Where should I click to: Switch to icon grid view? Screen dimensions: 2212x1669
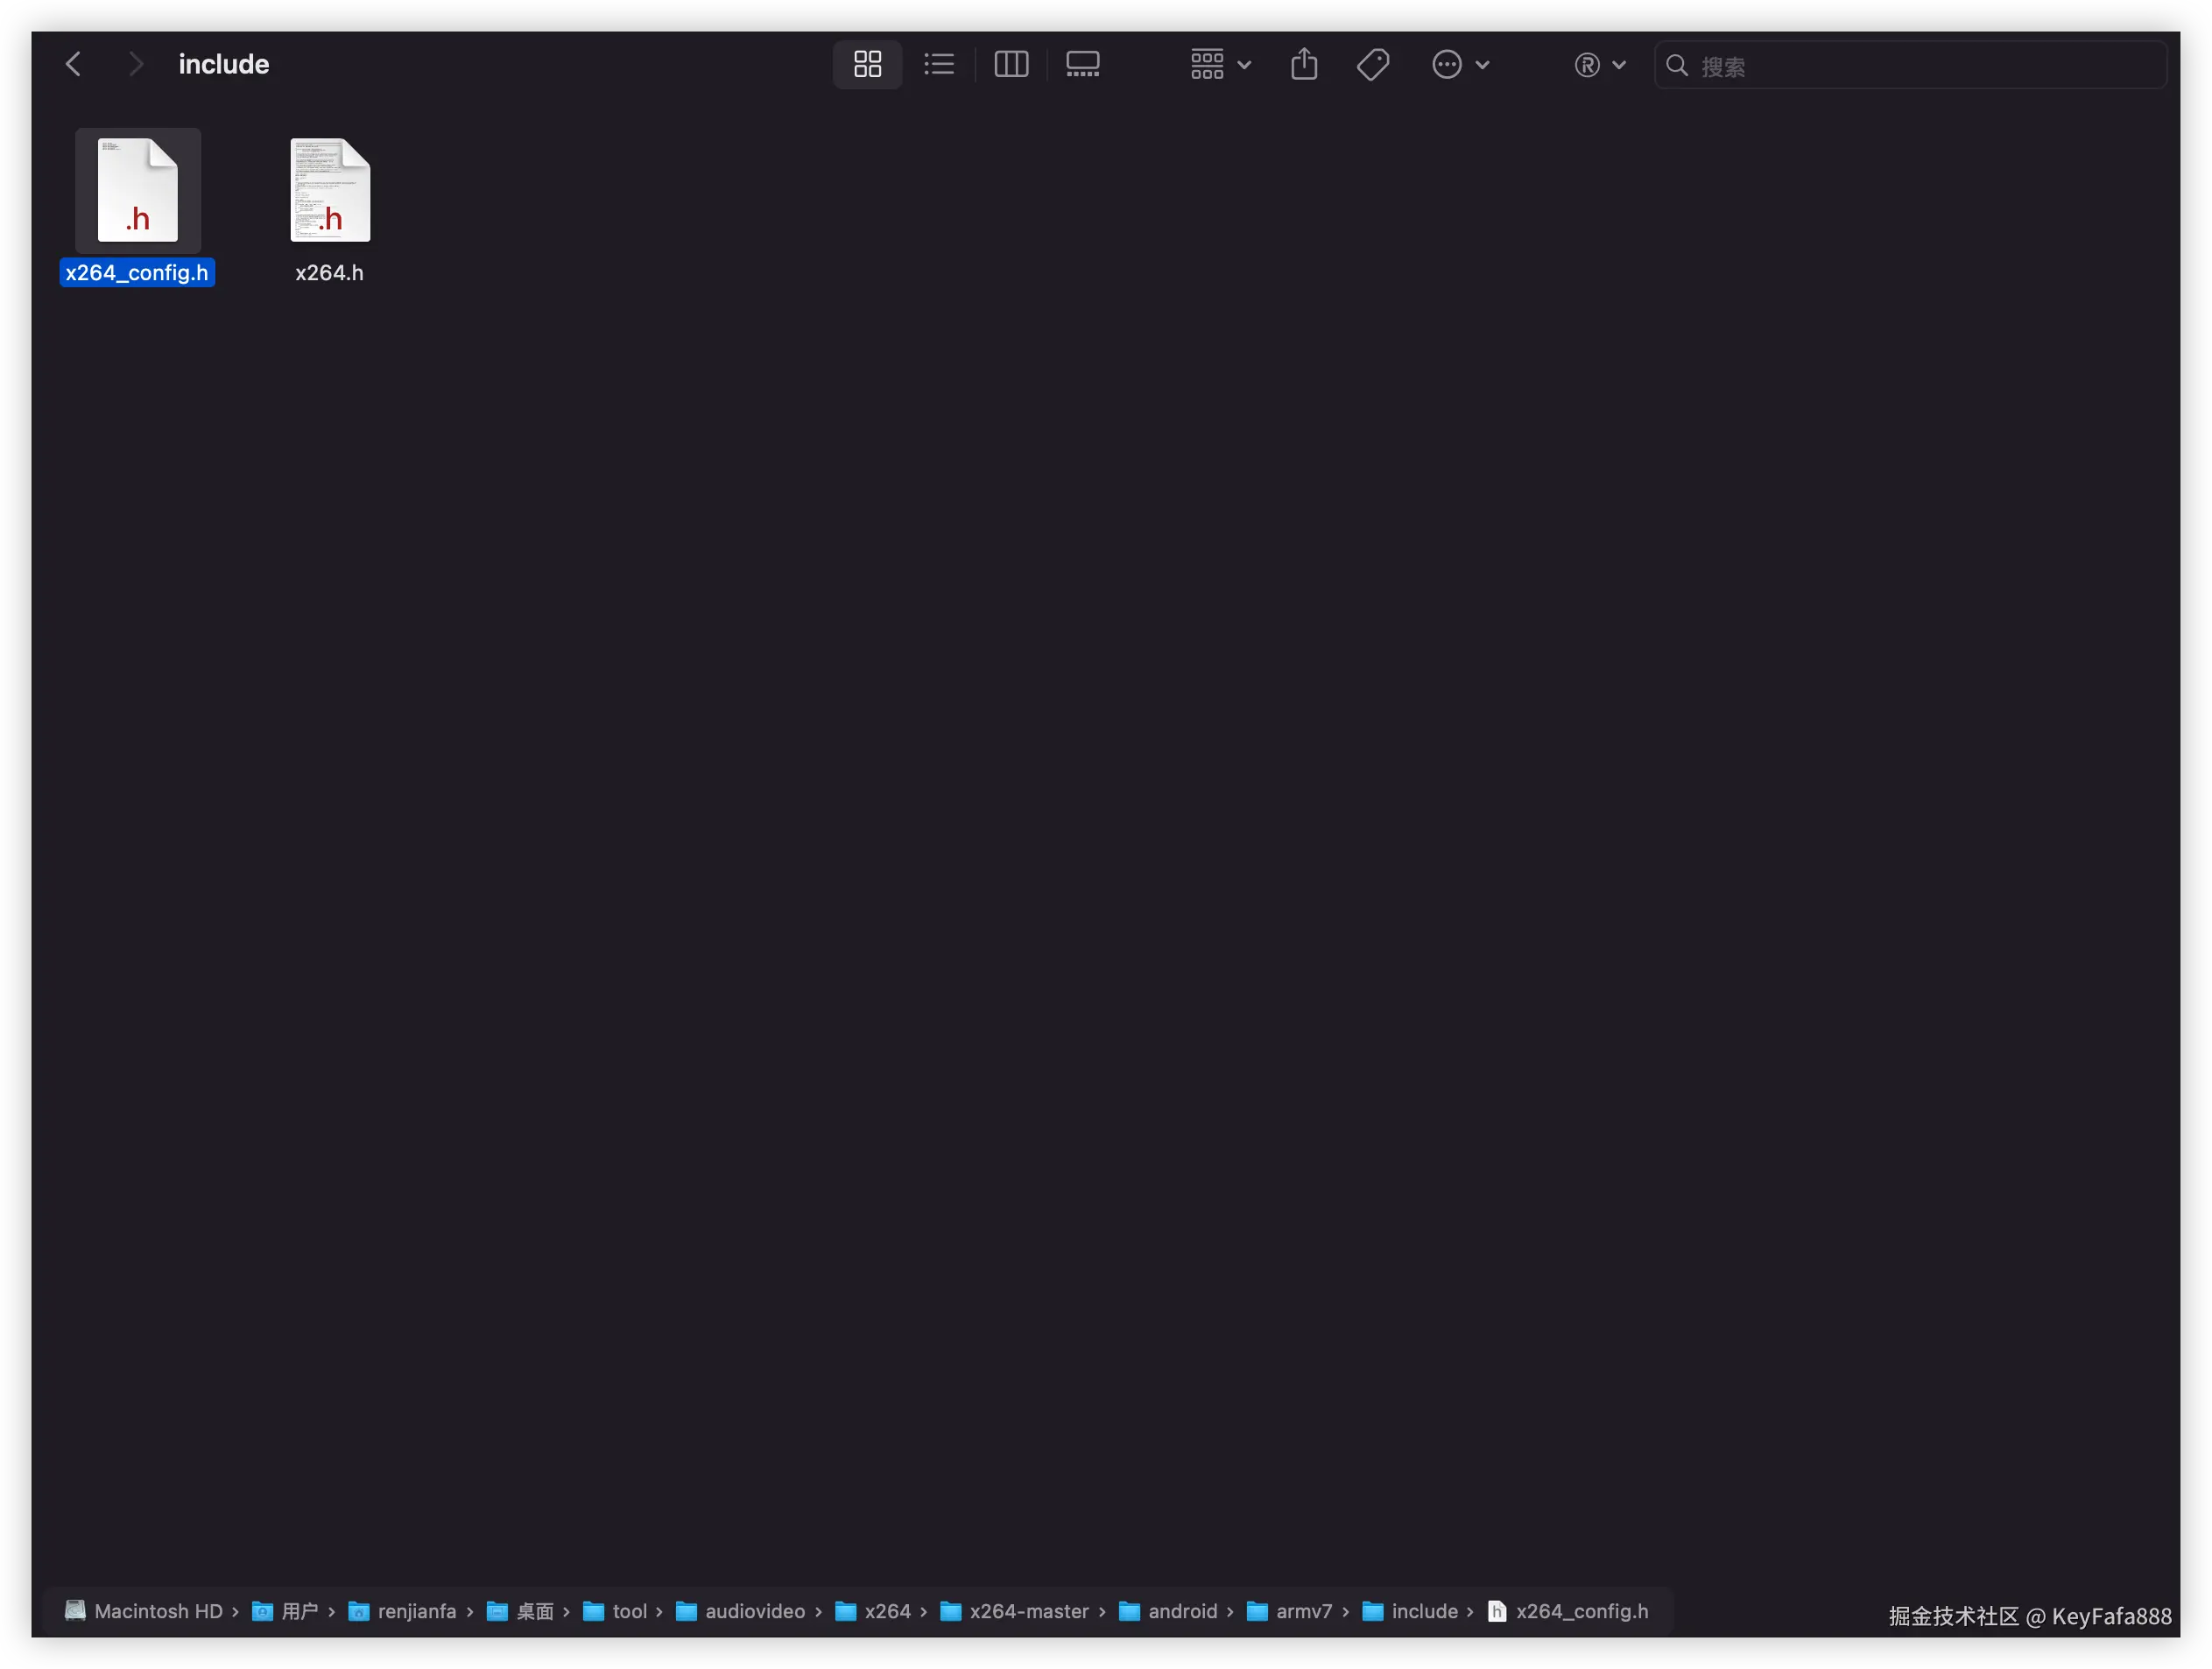pyautogui.click(x=867, y=65)
